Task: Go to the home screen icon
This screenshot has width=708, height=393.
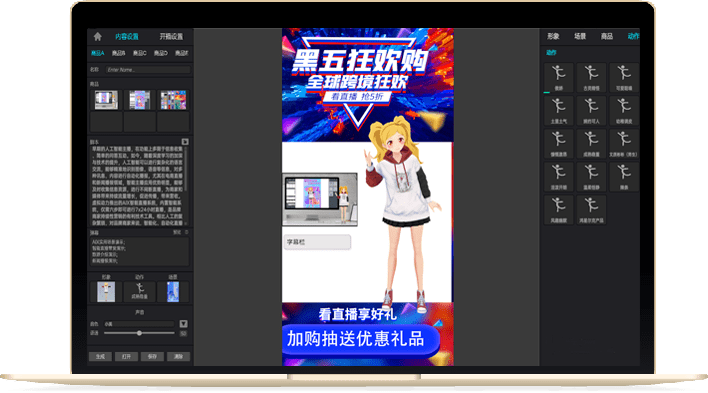Action: (x=98, y=37)
